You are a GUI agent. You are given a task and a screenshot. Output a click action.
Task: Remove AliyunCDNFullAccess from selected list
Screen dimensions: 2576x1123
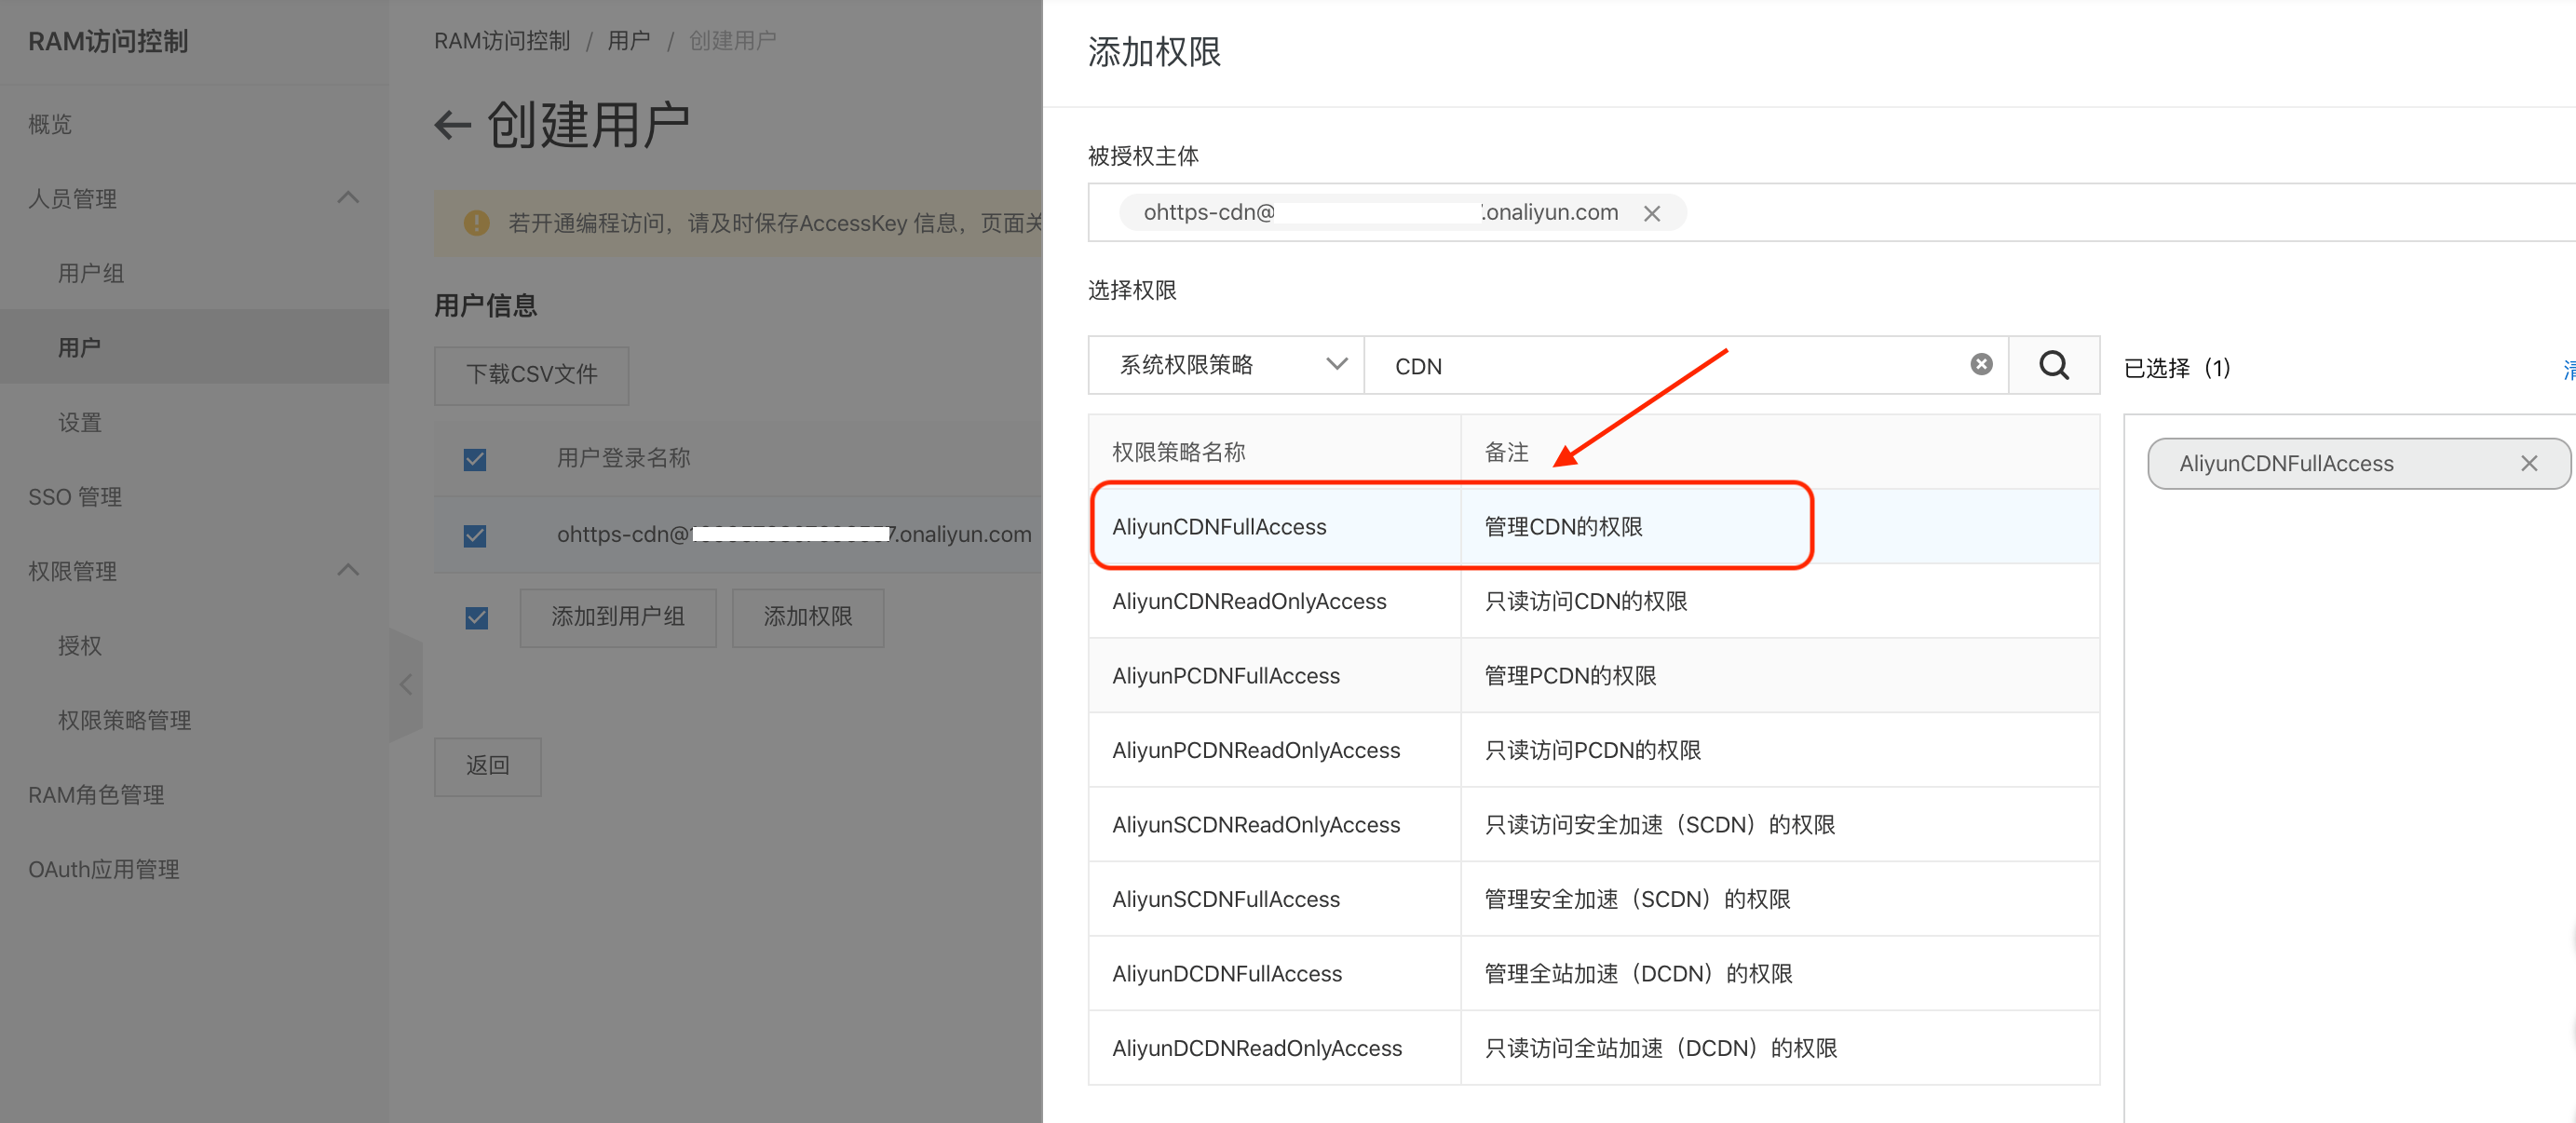(x=2529, y=463)
